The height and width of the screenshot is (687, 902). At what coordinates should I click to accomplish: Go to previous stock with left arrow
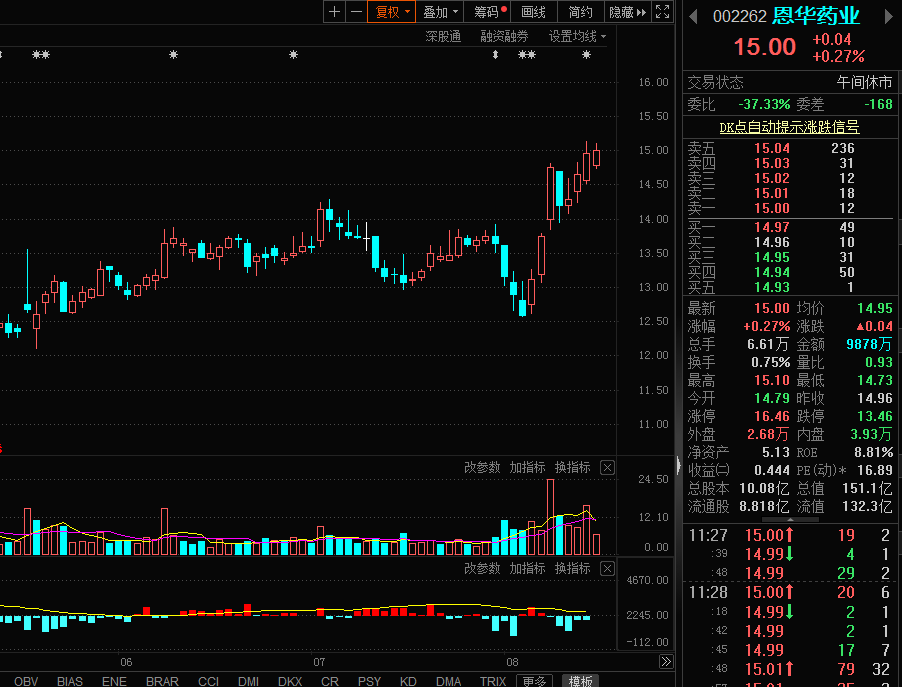(691, 15)
